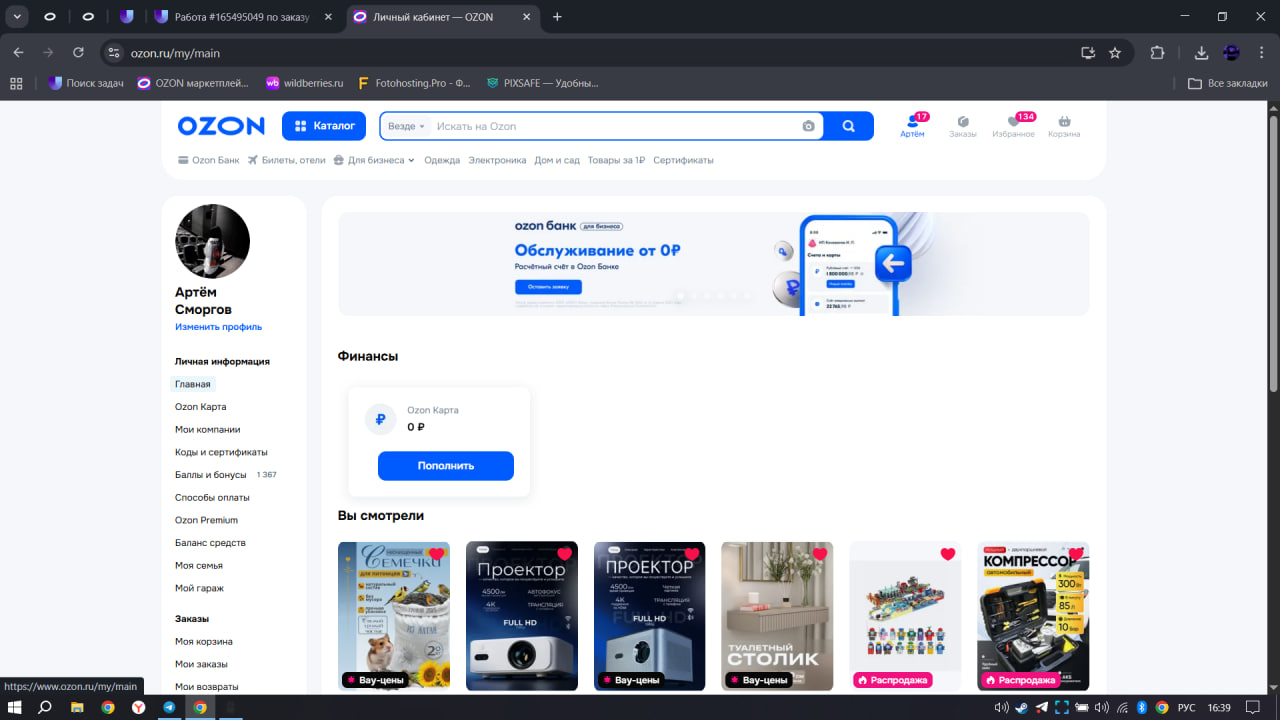1280x720 pixels.
Task: Go back with the browser back arrow
Action: pyautogui.click(x=18, y=53)
